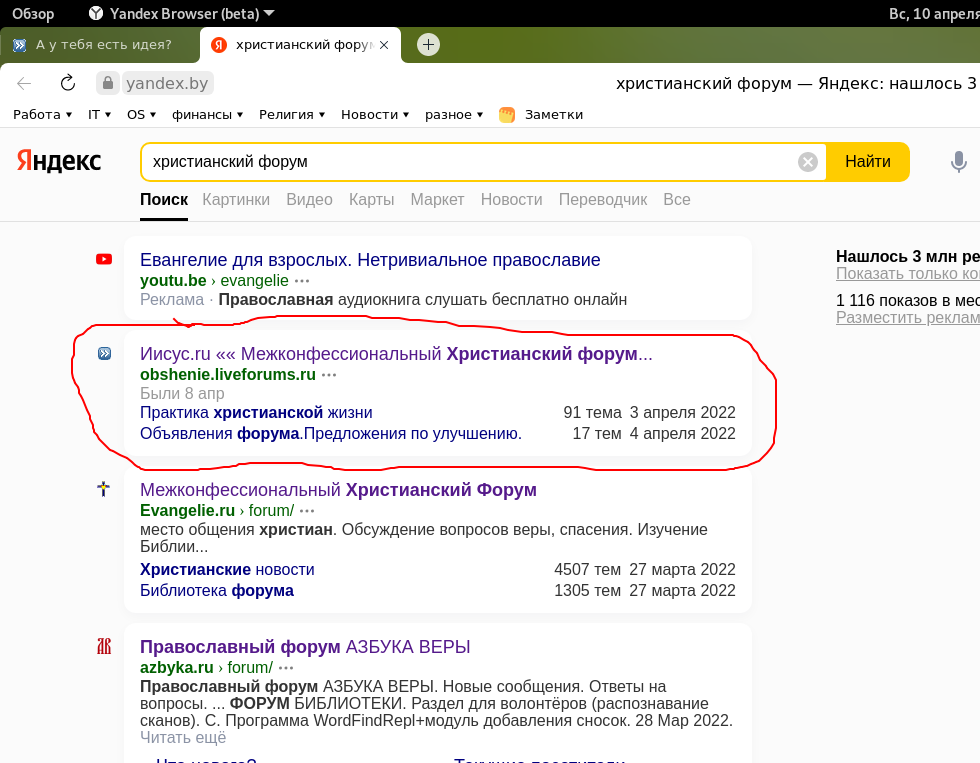Switch to Маркет search tab
Viewport: 980px width, 763px height.
pos(438,199)
